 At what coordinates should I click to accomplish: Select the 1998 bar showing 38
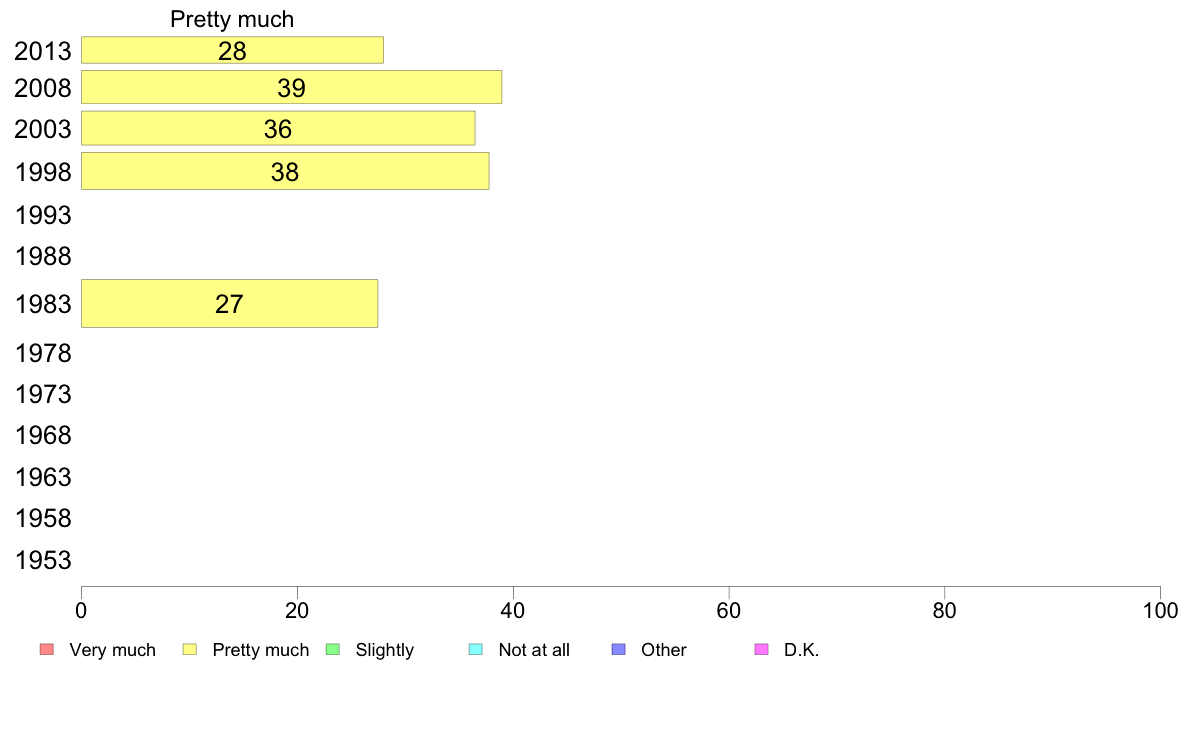point(285,171)
